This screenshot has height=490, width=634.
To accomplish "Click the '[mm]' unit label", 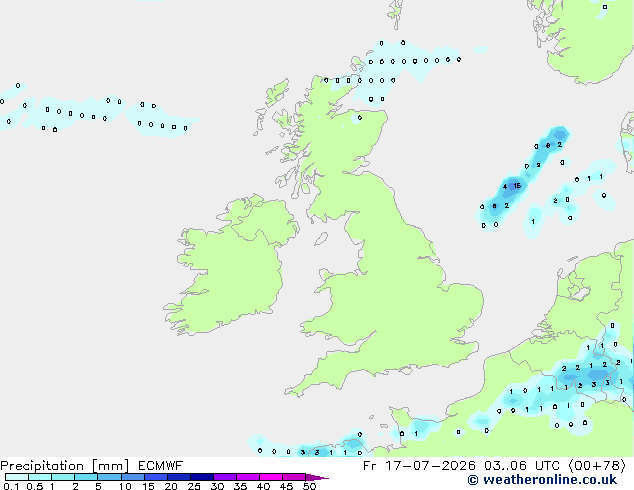I will (111, 466).
